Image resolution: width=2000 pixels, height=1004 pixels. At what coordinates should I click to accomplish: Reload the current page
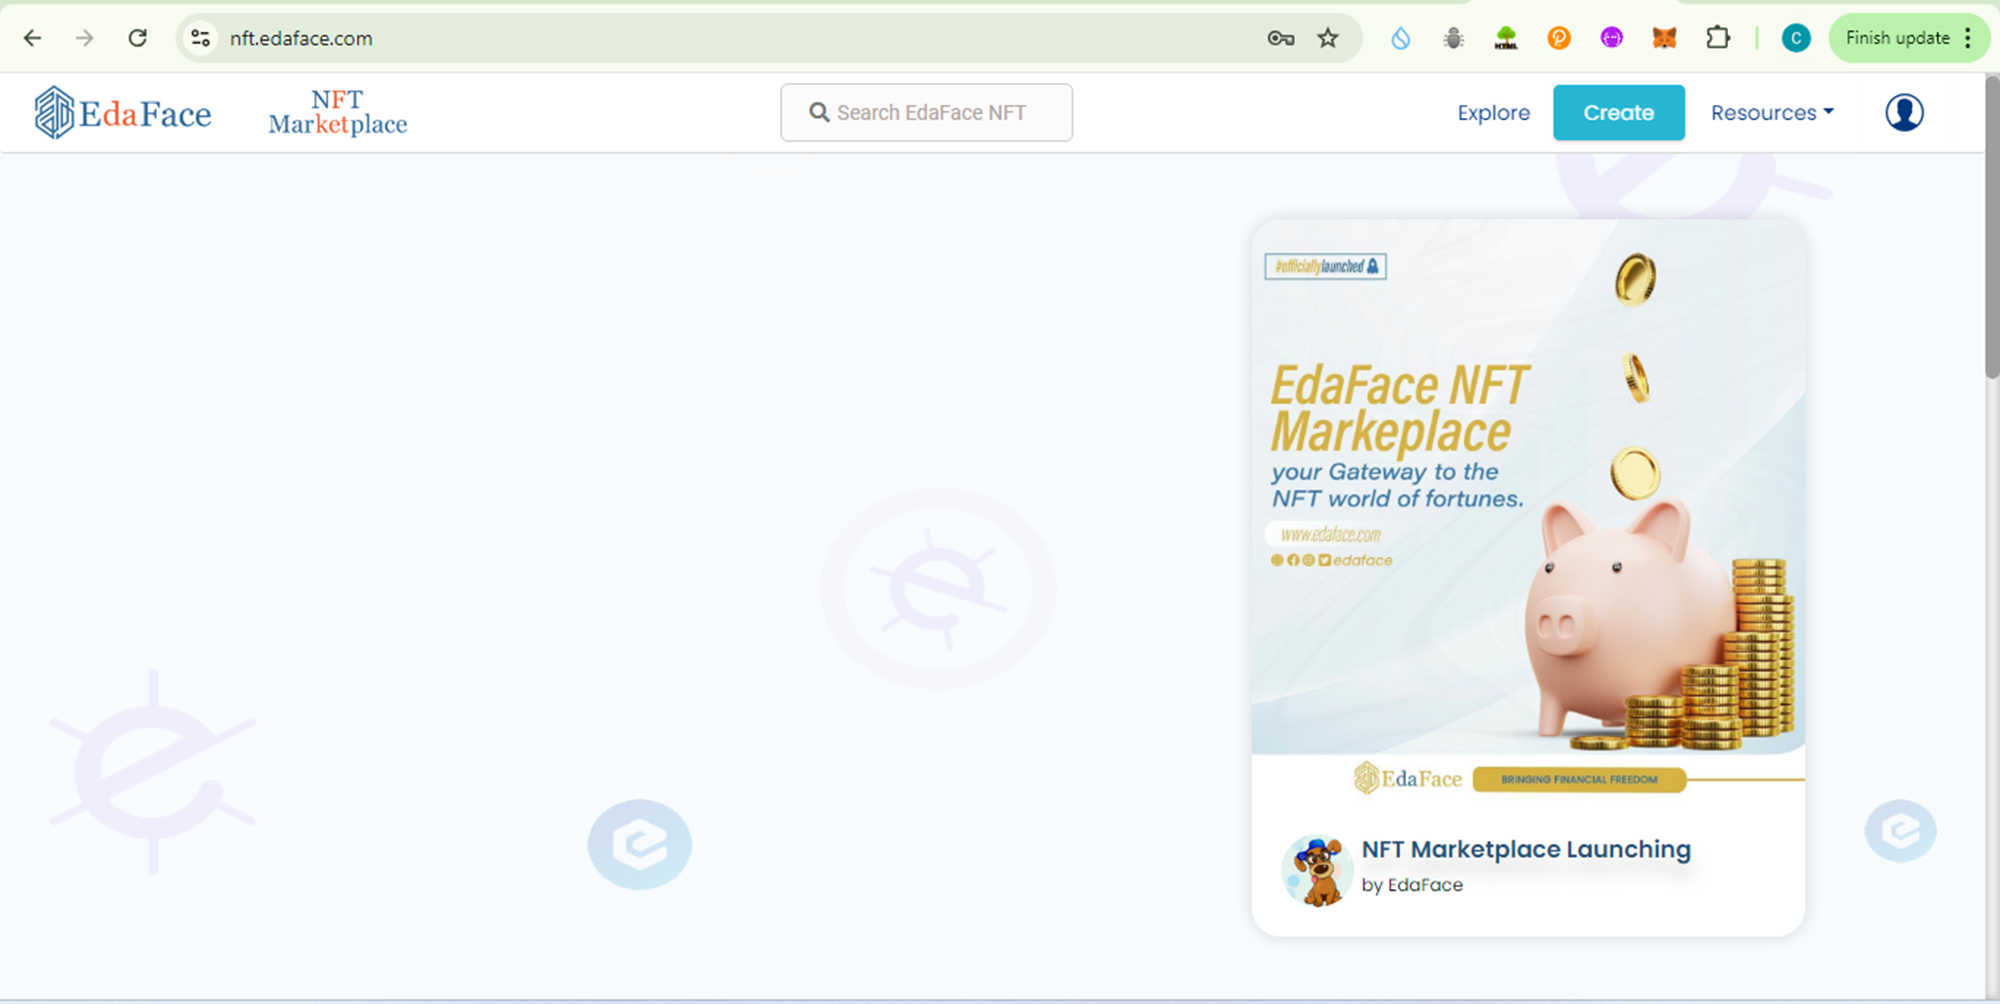click(138, 38)
